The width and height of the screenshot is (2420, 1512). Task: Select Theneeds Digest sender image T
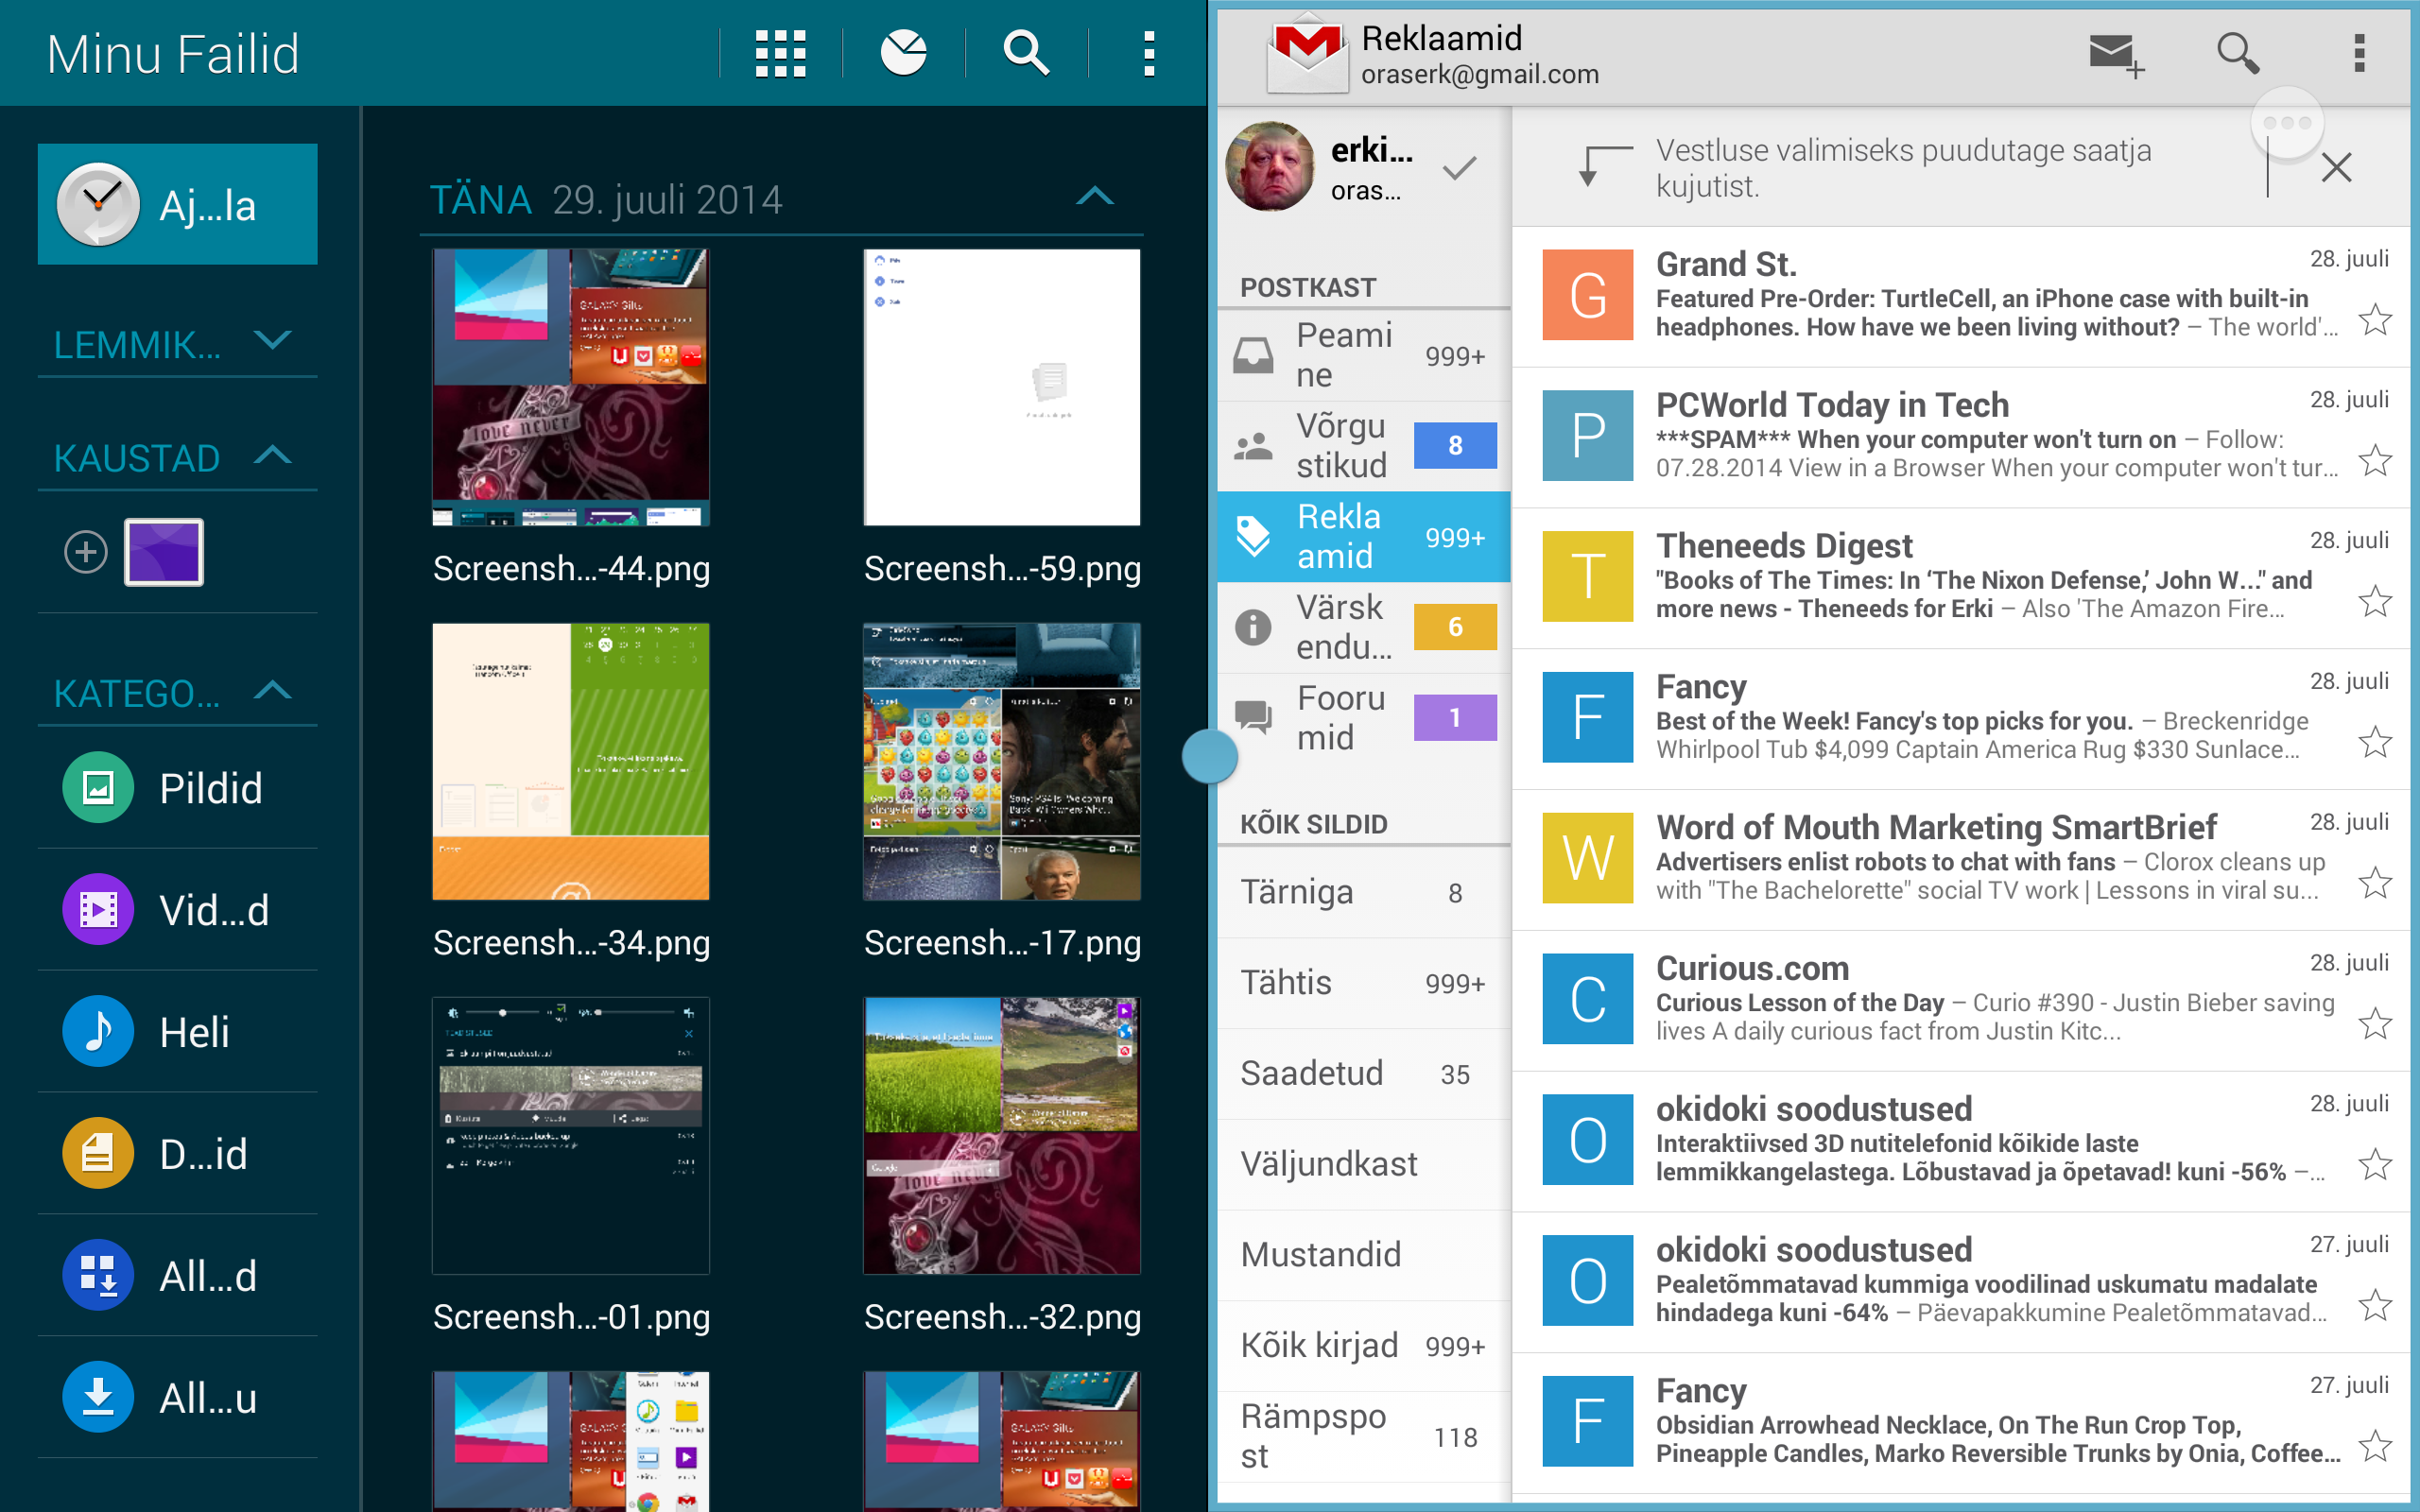tap(1587, 577)
